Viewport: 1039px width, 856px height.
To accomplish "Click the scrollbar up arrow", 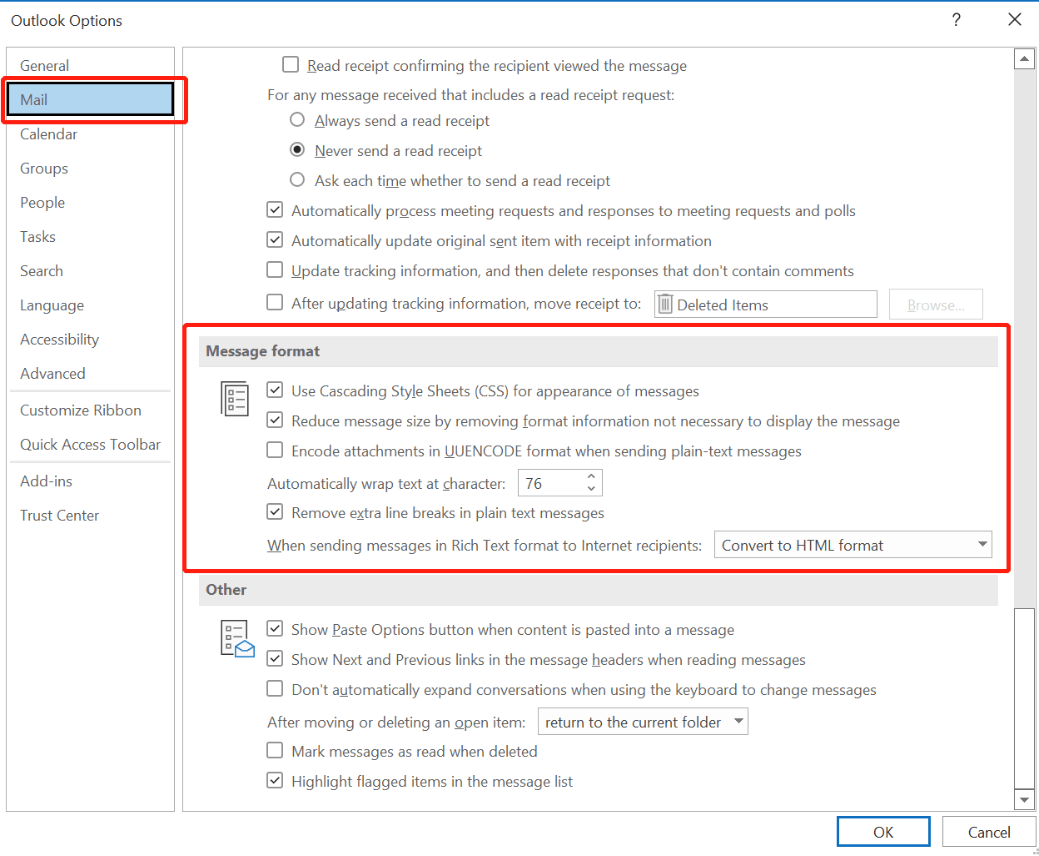I will (1024, 59).
